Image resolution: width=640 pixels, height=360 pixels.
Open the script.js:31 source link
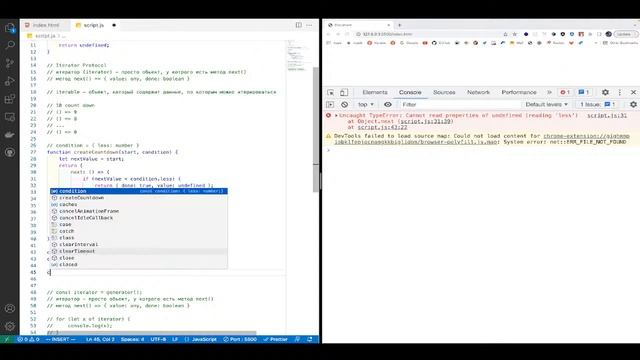pyautogui.click(x=607, y=116)
